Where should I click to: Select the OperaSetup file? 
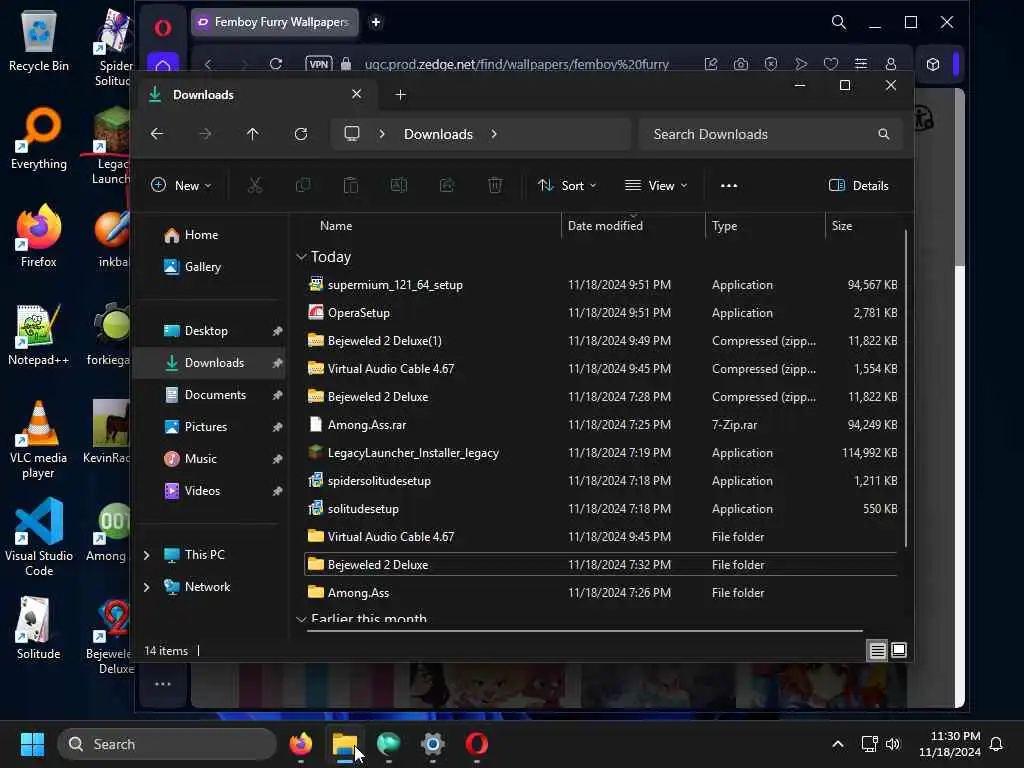[601, 313]
